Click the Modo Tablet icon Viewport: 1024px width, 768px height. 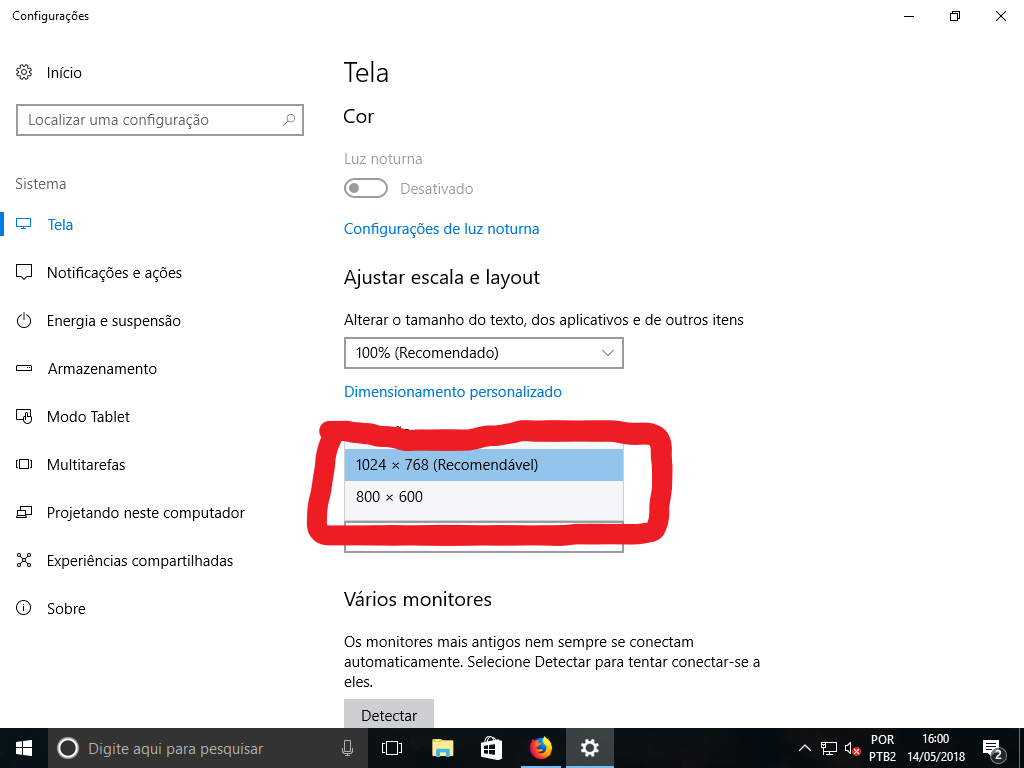pyautogui.click(x=24, y=417)
